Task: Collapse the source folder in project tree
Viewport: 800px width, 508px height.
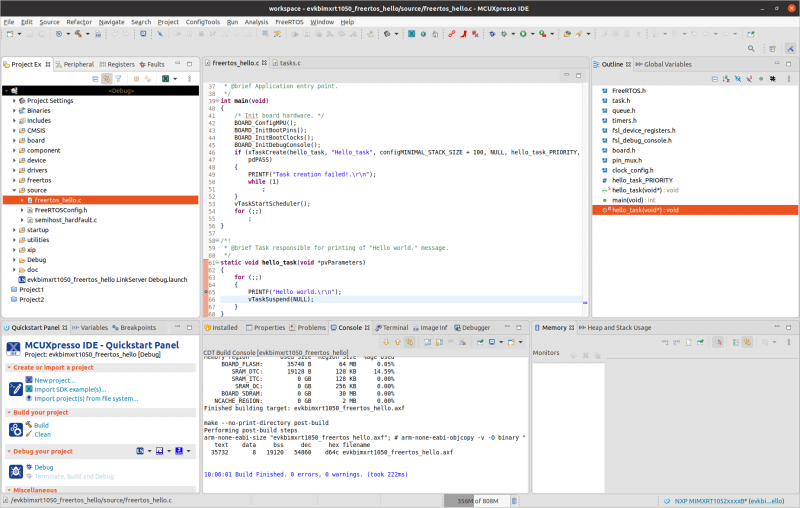Action: [14, 190]
